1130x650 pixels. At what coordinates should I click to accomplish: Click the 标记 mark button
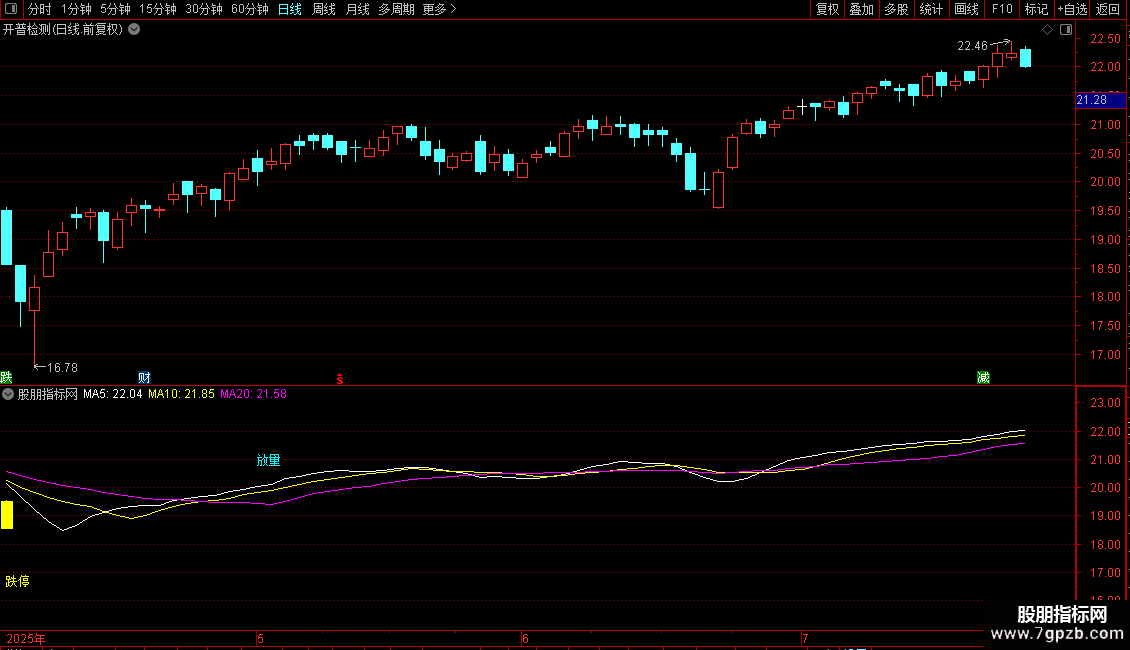pyautogui.click(x=1036, y=9)
